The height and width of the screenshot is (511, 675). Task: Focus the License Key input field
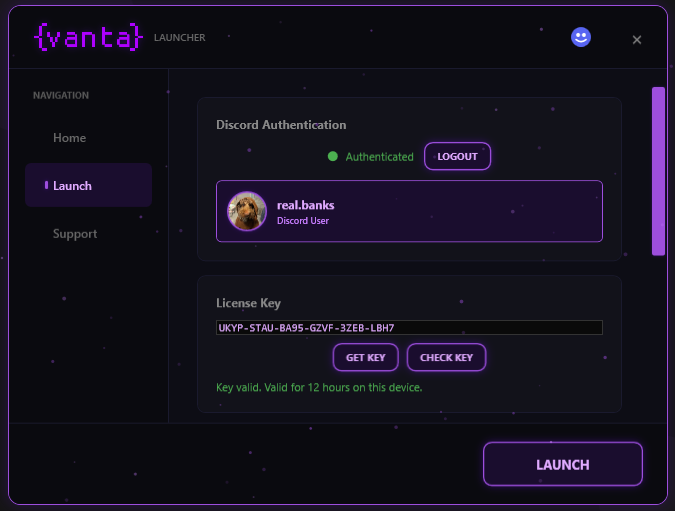(x=409, y=327)
